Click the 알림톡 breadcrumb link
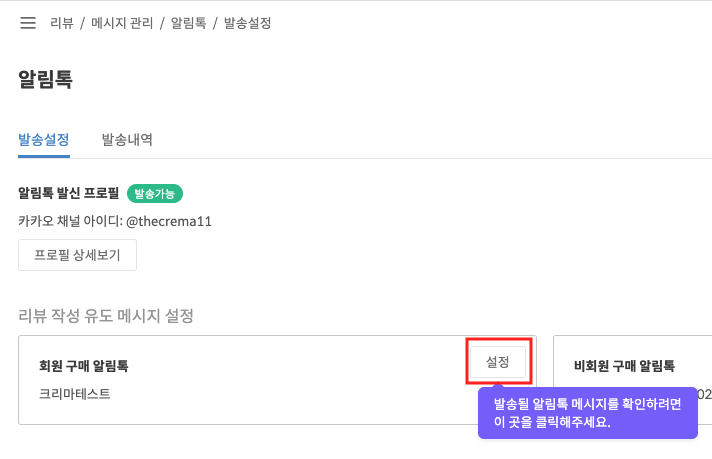The height and width of the screenshot is (459, 712). (x=188, y=22)
